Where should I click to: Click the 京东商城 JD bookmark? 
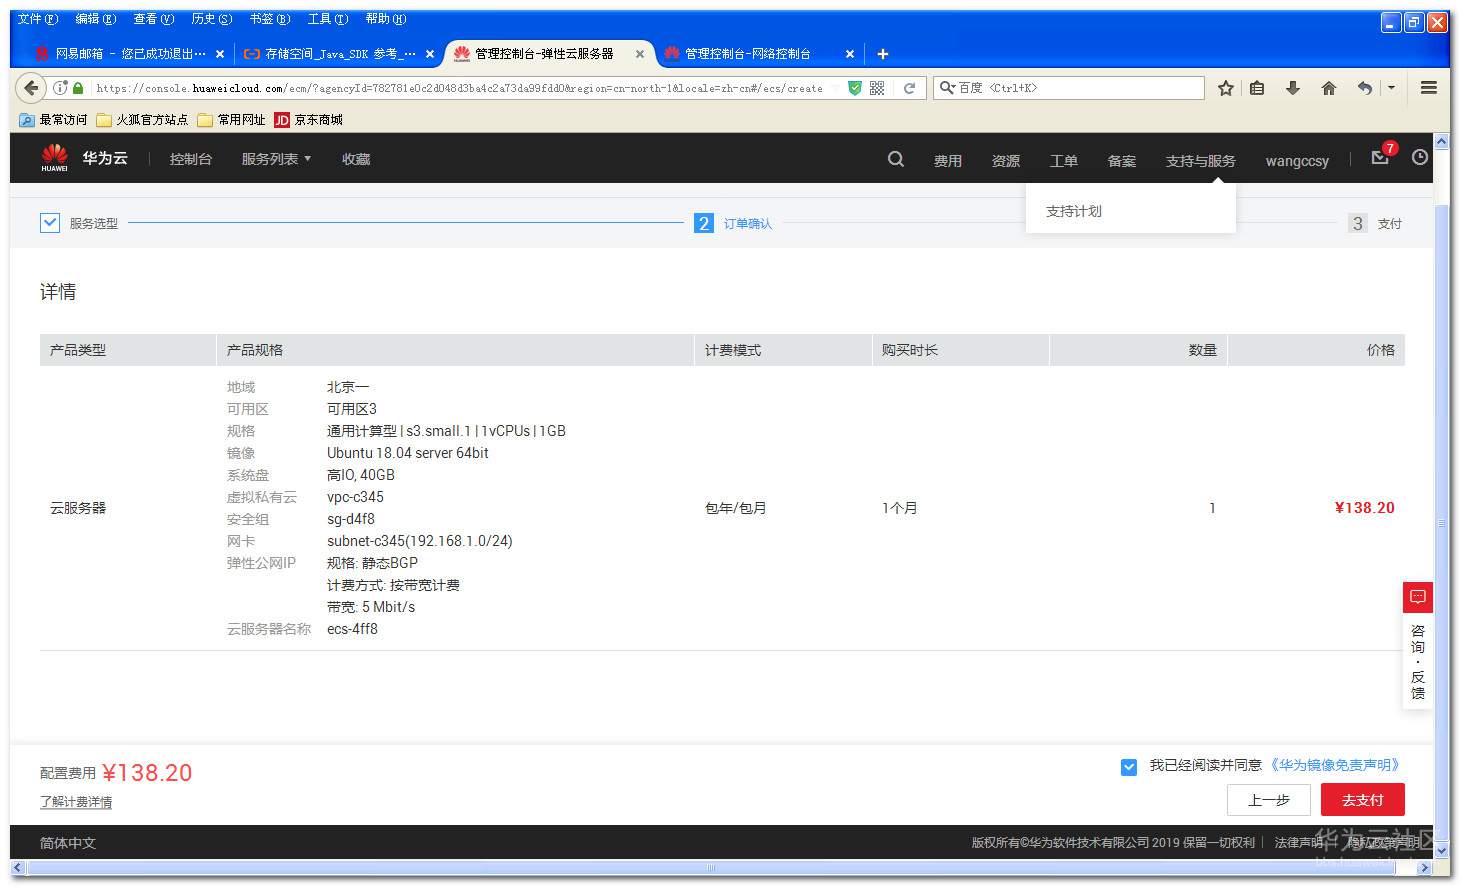(309, 120)
